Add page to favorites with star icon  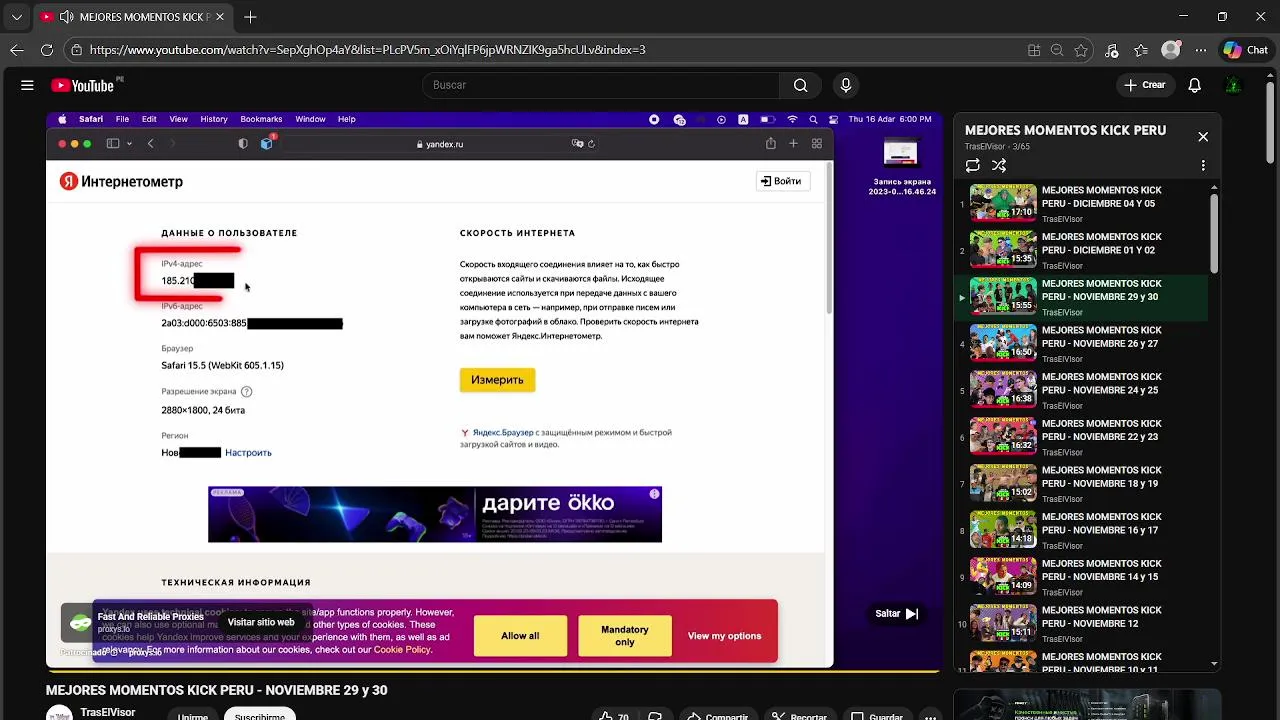[x=1081, y=50]
